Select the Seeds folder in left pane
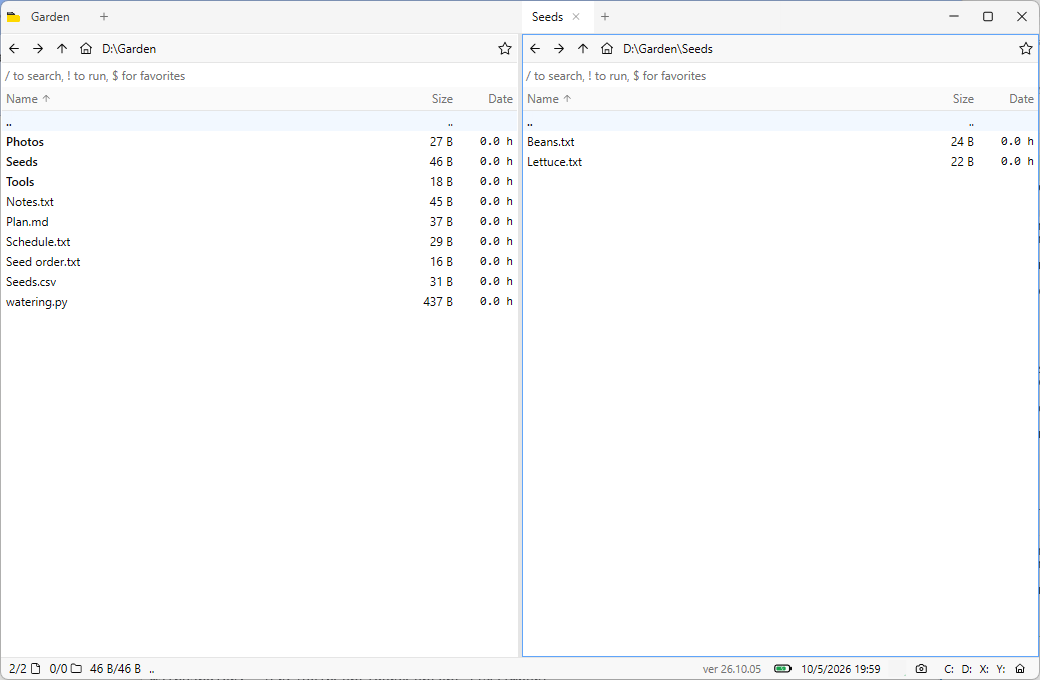This screenshot has height=680, width=1040. tap(259, 161)
